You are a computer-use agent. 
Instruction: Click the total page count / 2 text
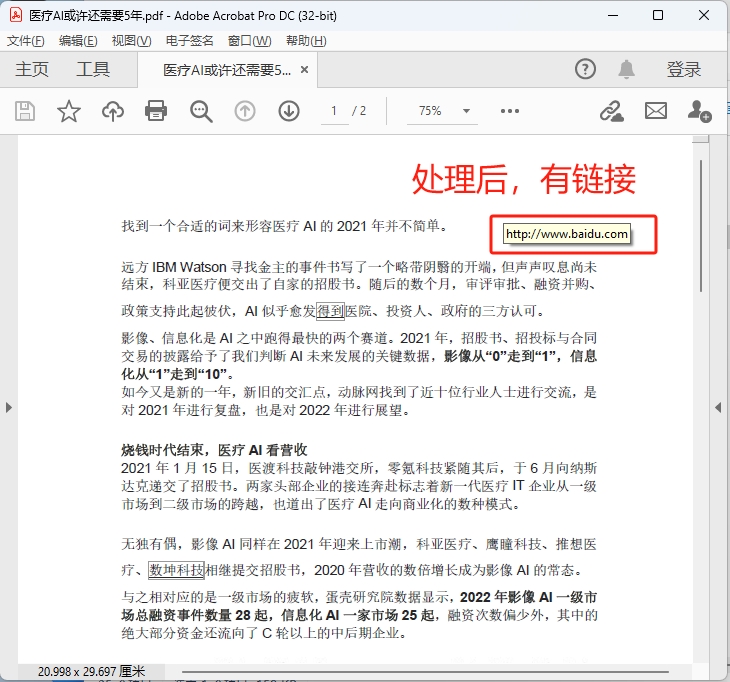click(x=359, y=111)
